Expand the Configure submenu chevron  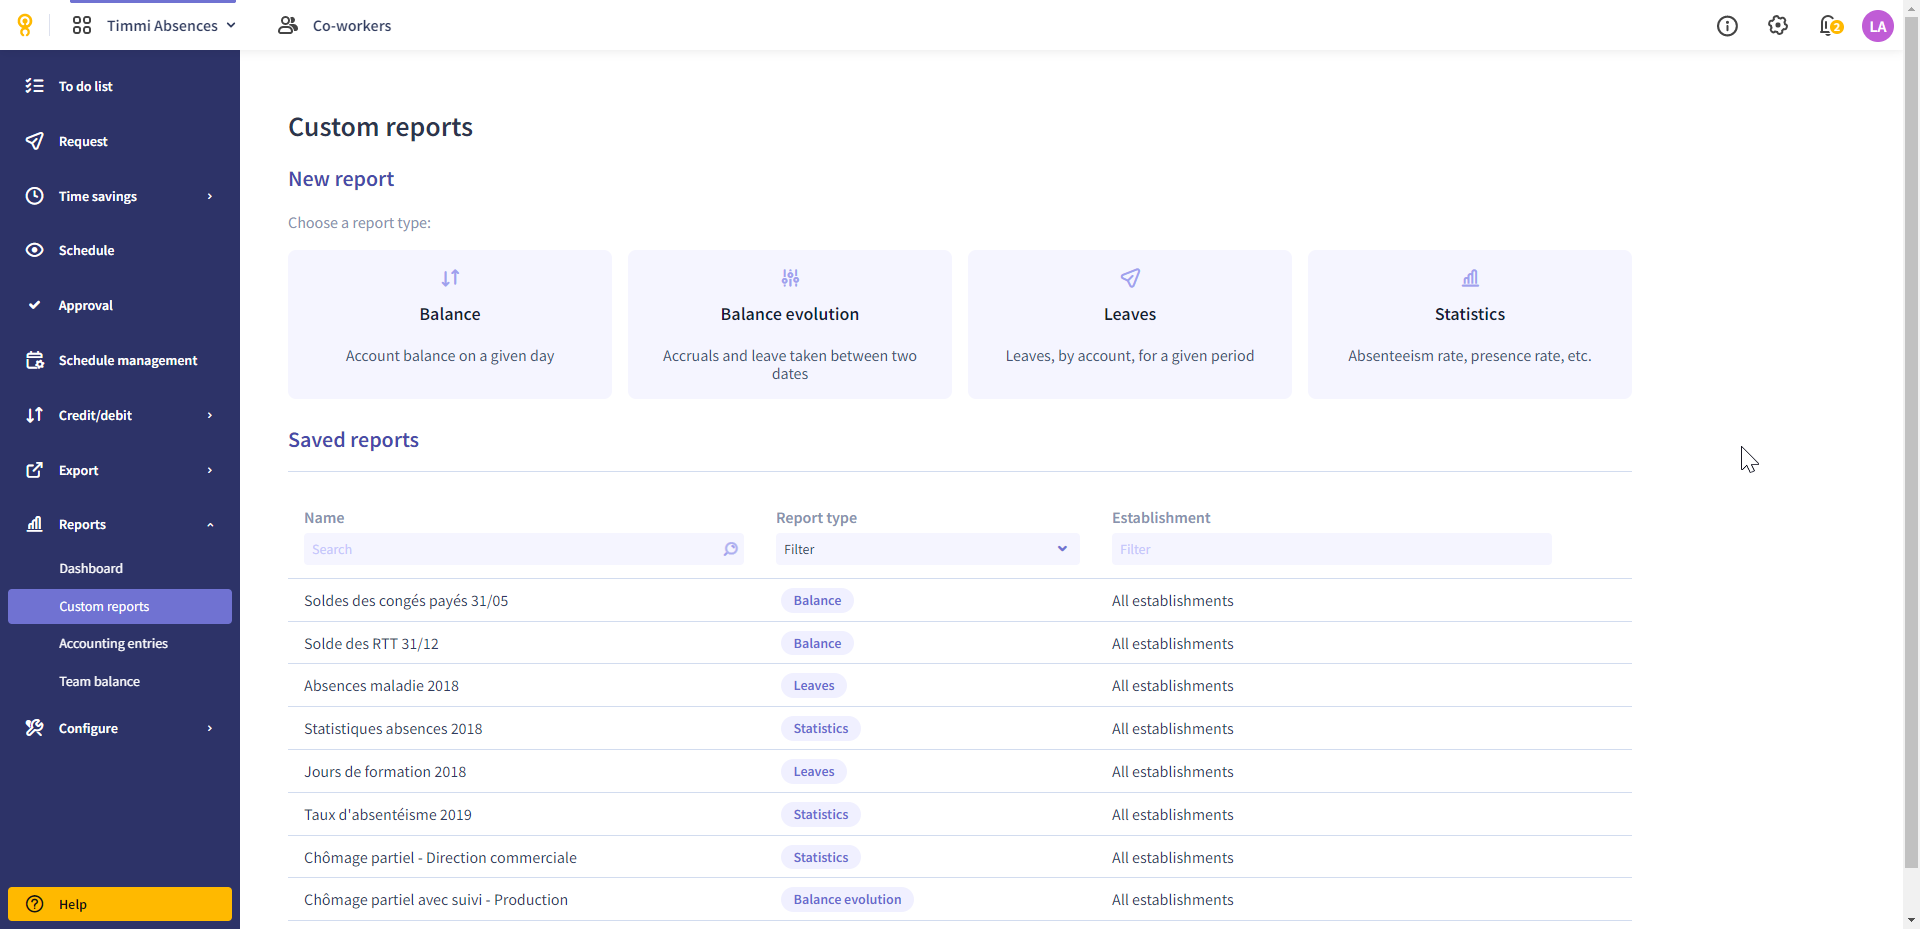(x=210, y=728)
